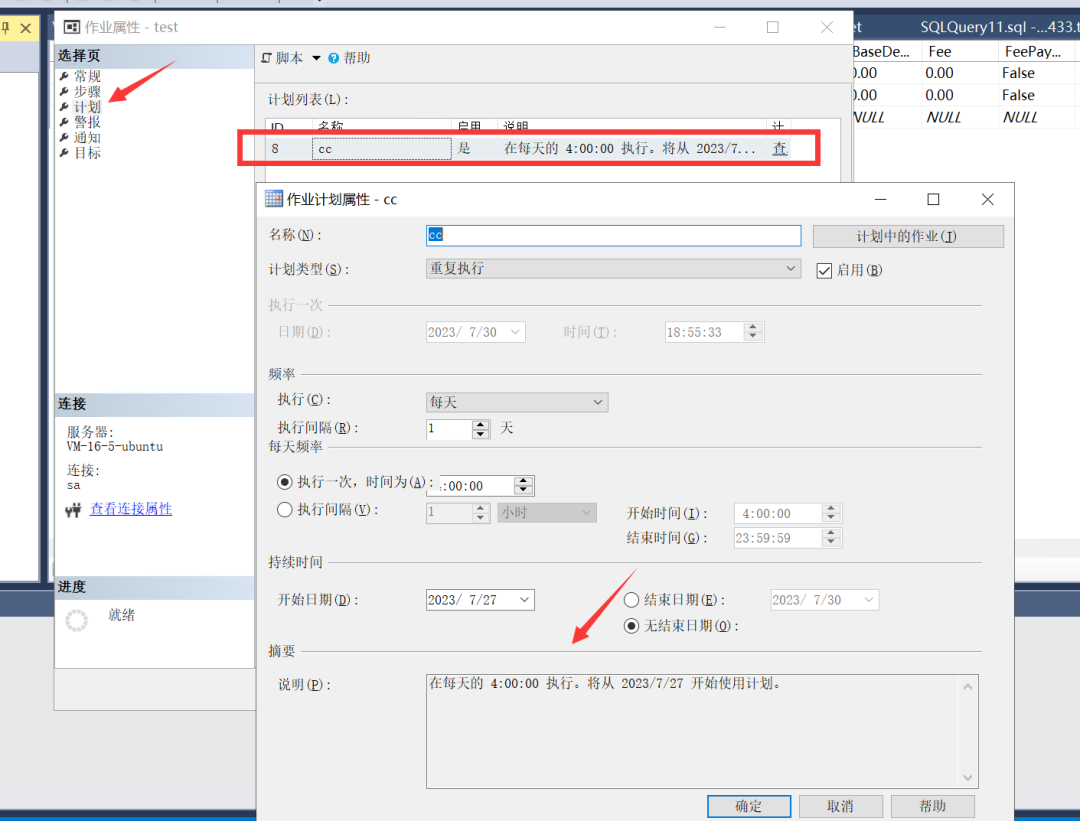This screenshot has height=821, width=1080.
Task: Click the wrench icon beside 目标
Action: click(x=64, y=153)
